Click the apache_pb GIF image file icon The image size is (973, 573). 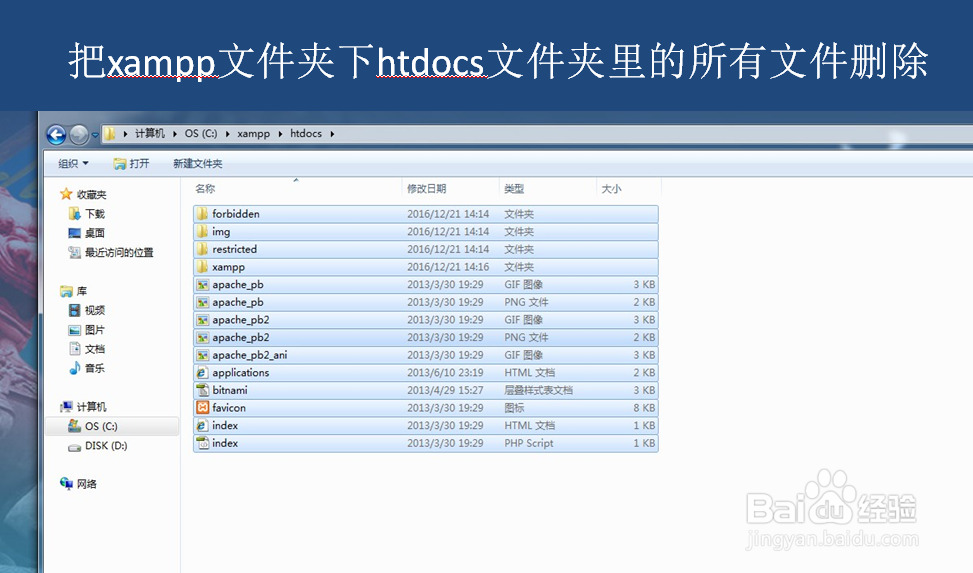pos(202,284)
